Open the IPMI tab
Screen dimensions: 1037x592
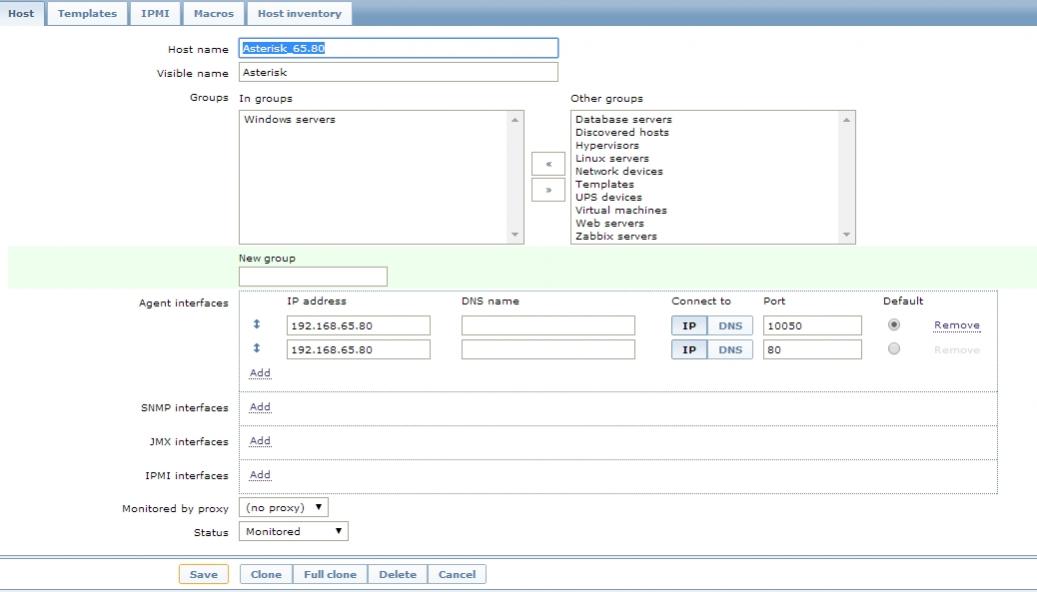tap(155, 13)
